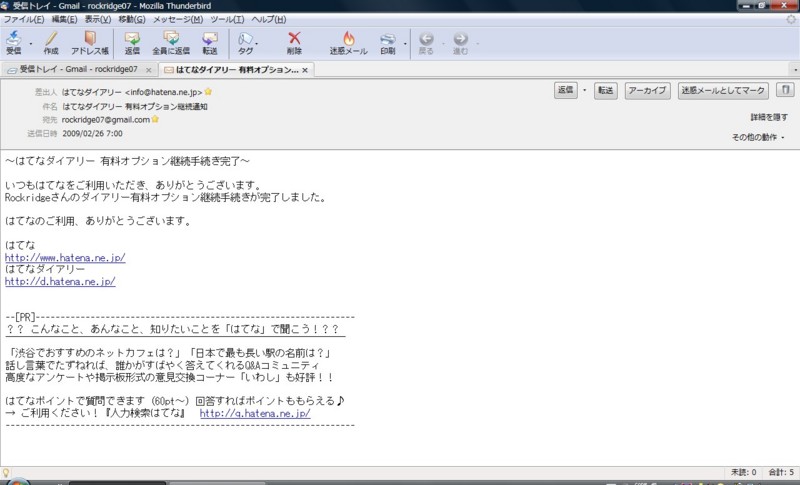800x485 pixels.
Task: Click the activity indicator icon at menu bar right
Action: [791, 19]
